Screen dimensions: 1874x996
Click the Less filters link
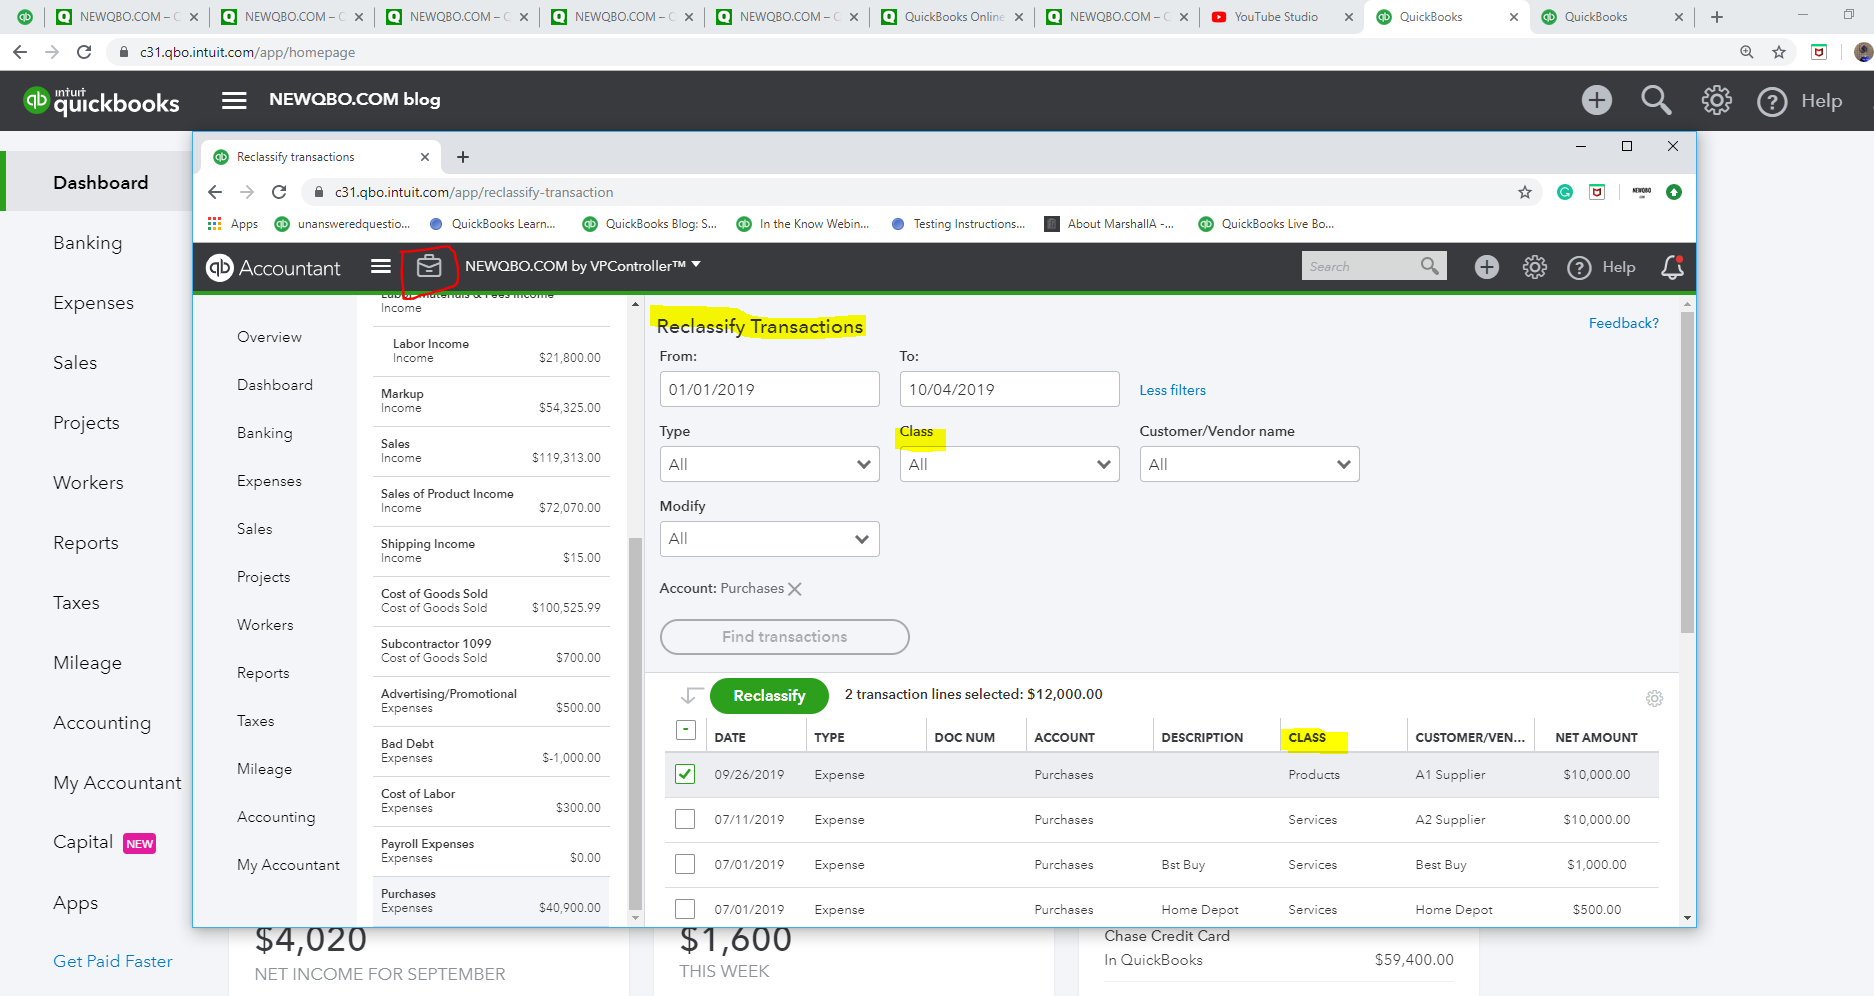pyautogui.click(x=1172, y=390)
